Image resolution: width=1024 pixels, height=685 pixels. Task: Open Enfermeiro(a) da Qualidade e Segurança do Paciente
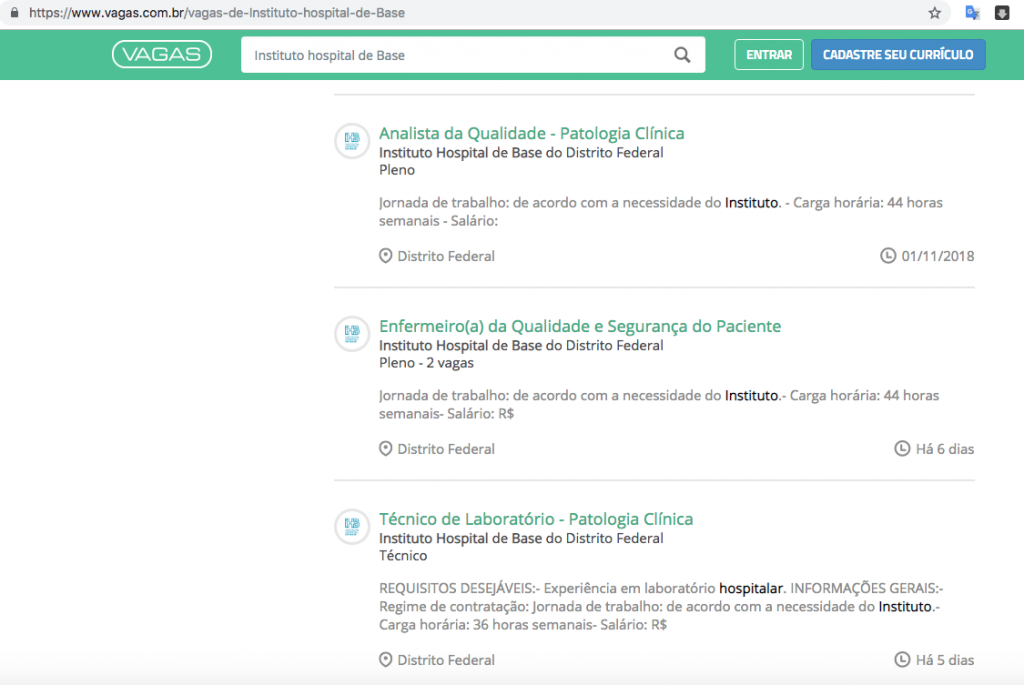click(x=580, y=327)
